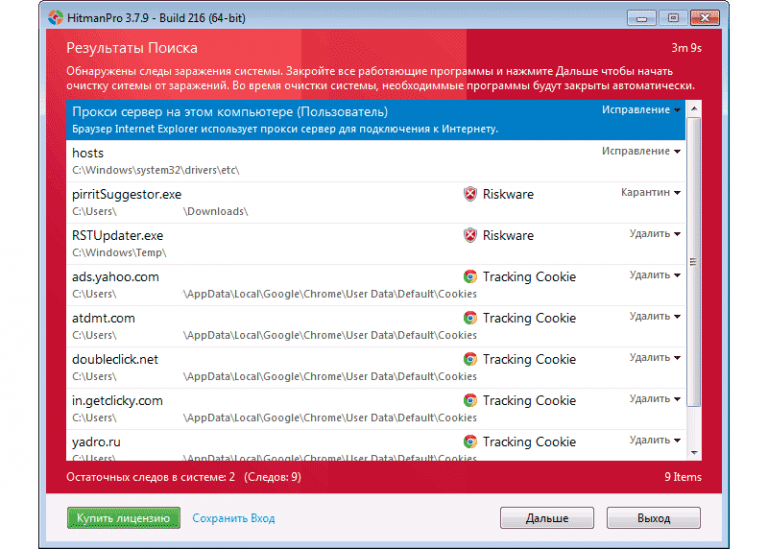Click the C:\Windows\Temp\ path

coord(119,253)
